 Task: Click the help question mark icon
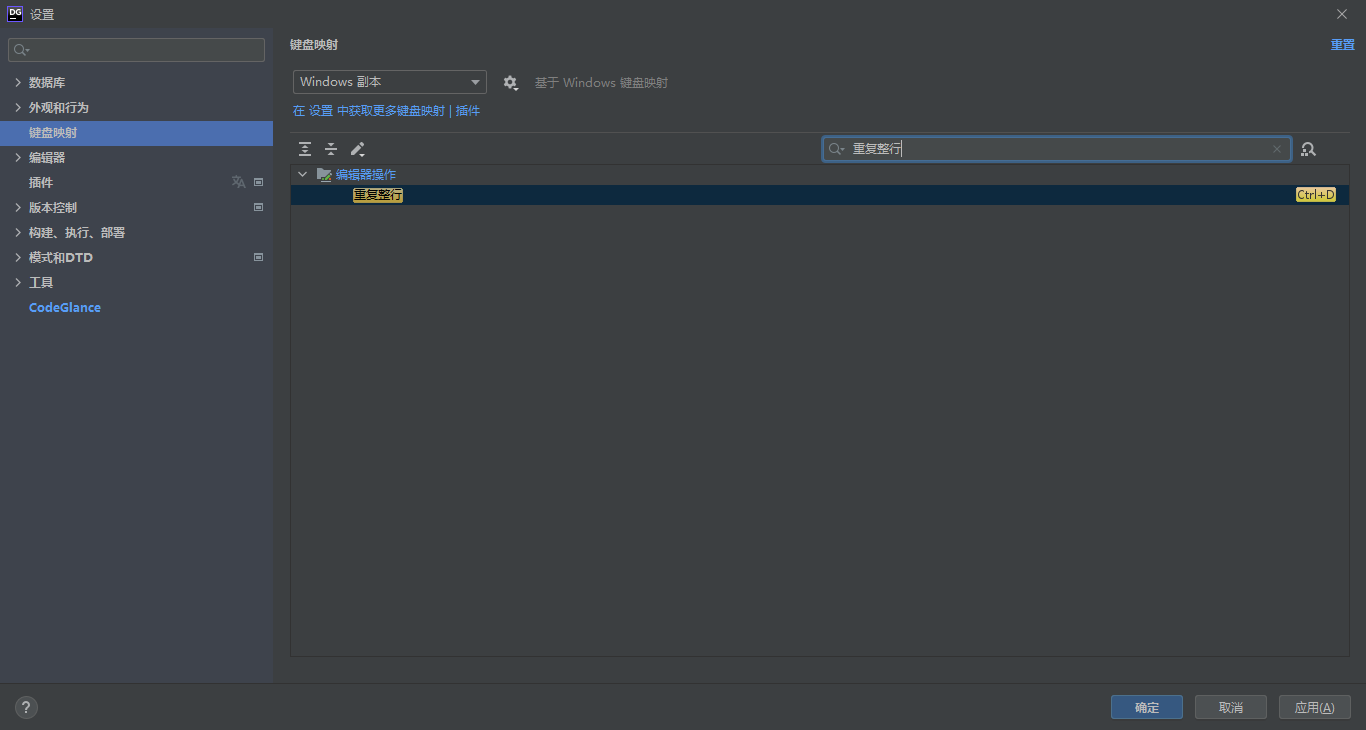(25, 707)
